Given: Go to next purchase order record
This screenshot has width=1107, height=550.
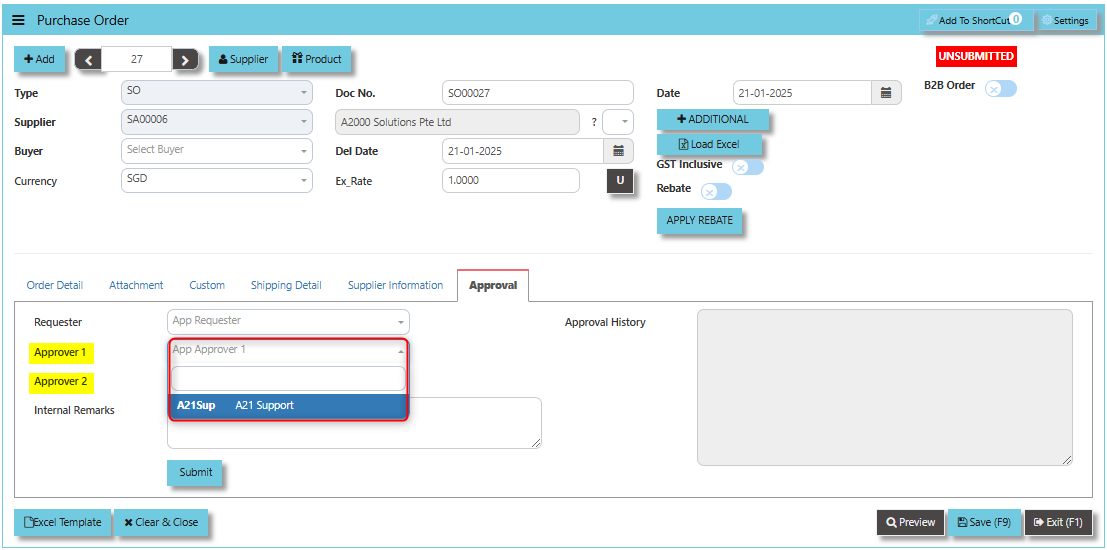Looking at the screenshot, I should 185,60.
